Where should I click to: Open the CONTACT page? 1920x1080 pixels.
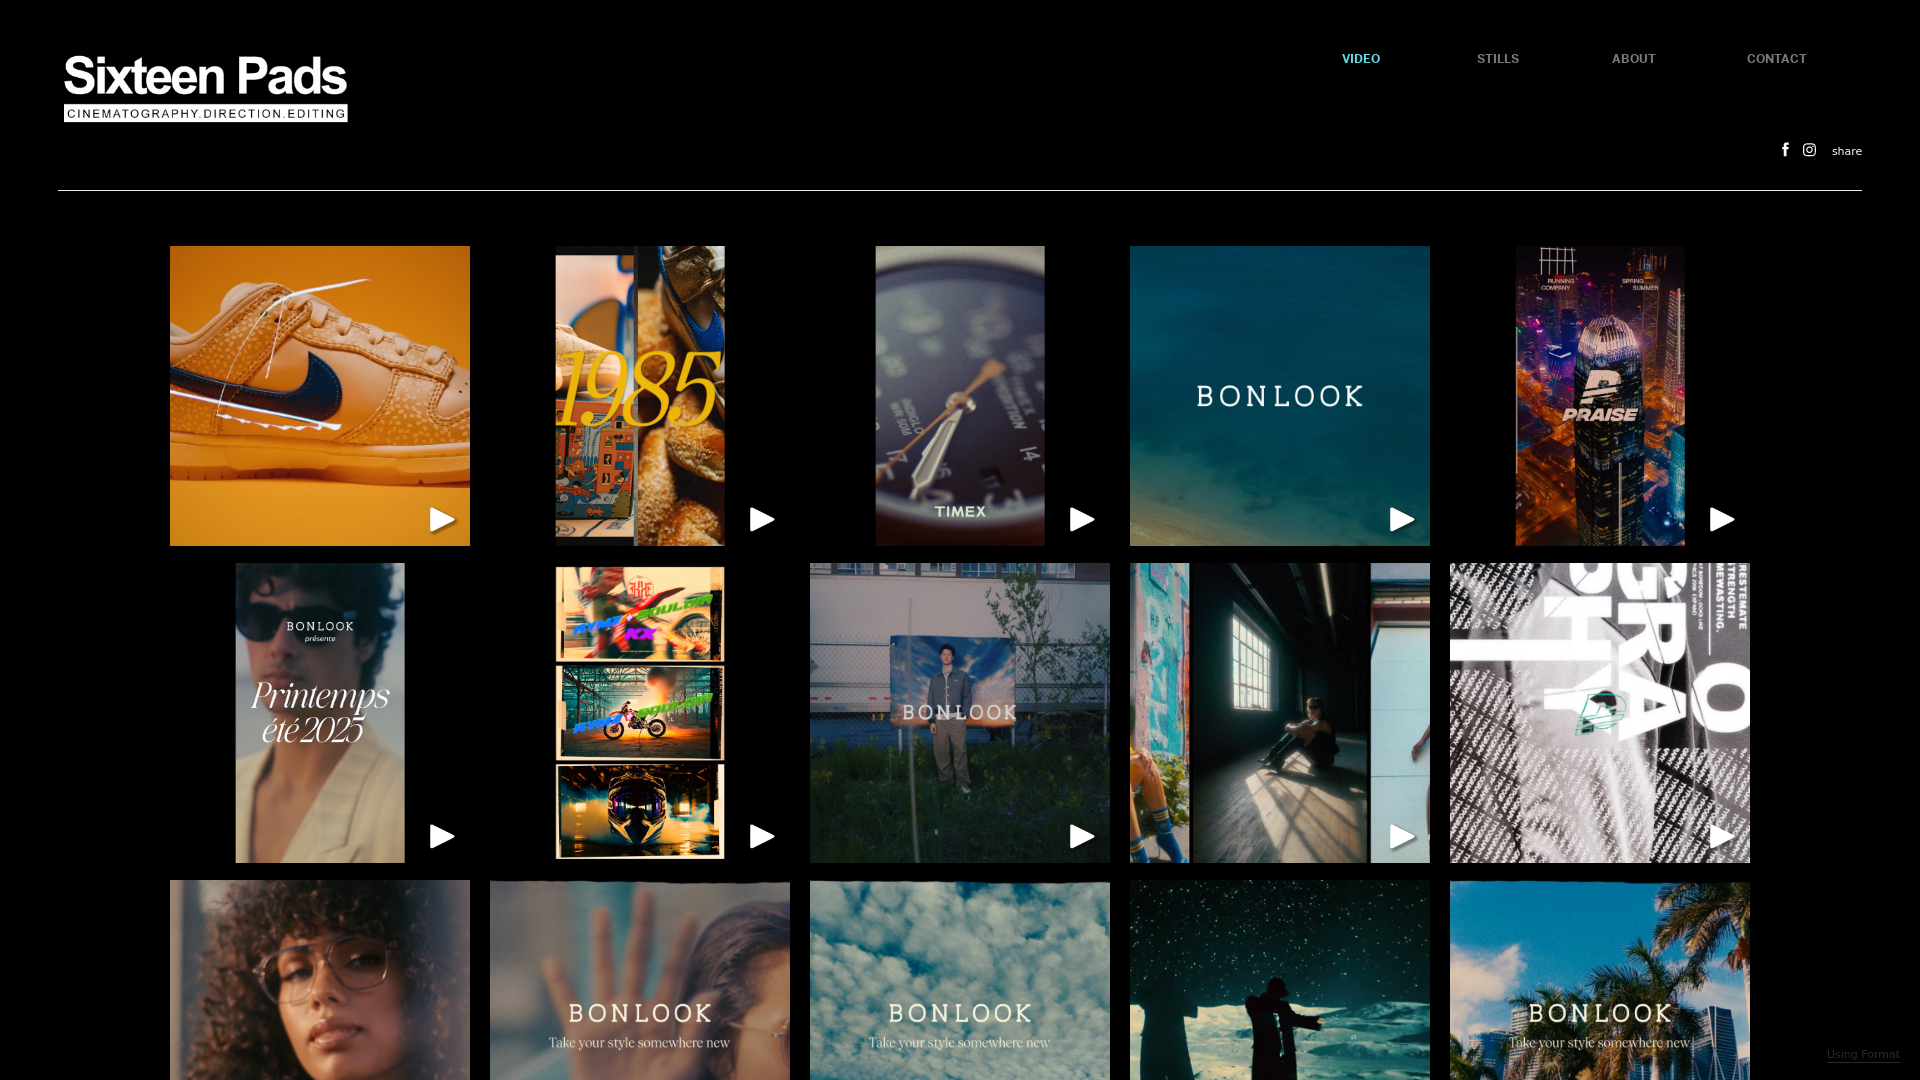tap(1776, 59)
